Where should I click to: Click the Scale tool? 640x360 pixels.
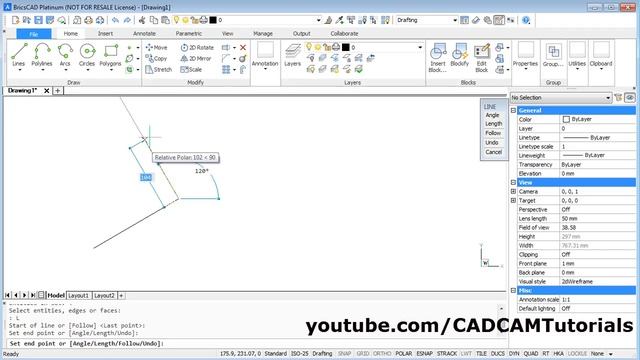pyautogui.click(x=191, y=69)
